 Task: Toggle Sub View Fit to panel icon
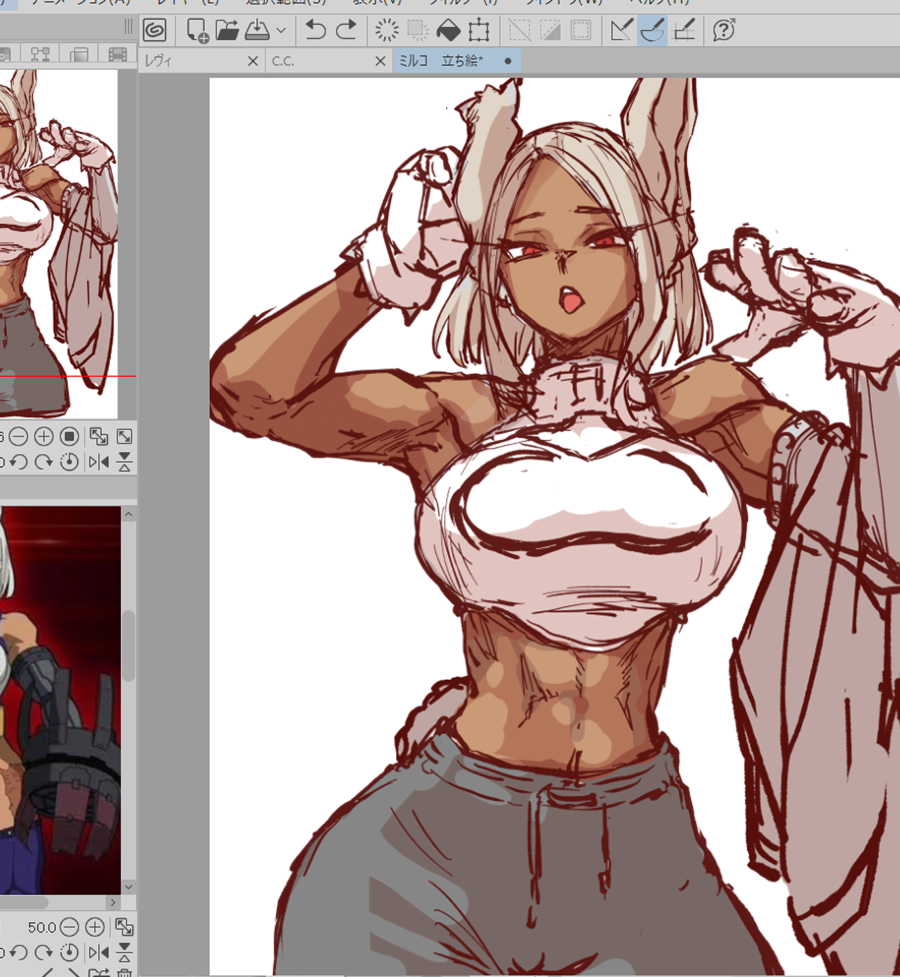tap(125, 927)
